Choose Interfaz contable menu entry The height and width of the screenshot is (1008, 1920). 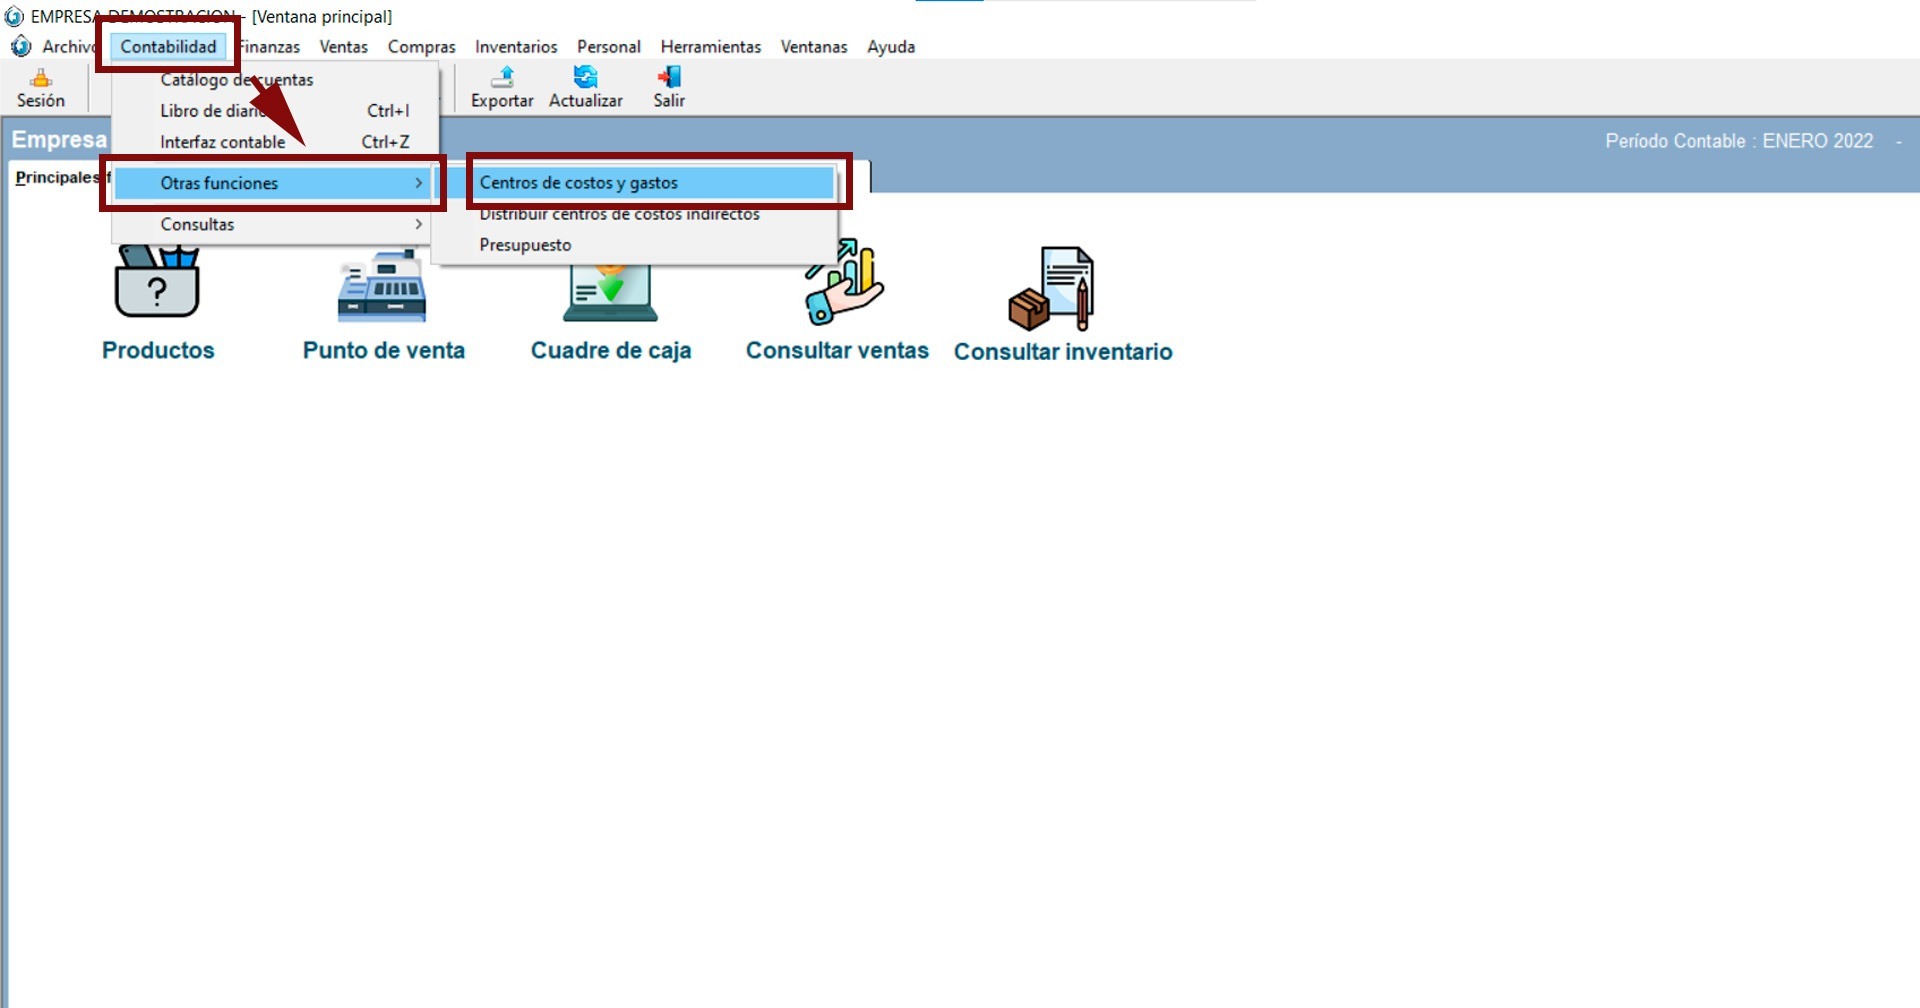click(223, 142)
